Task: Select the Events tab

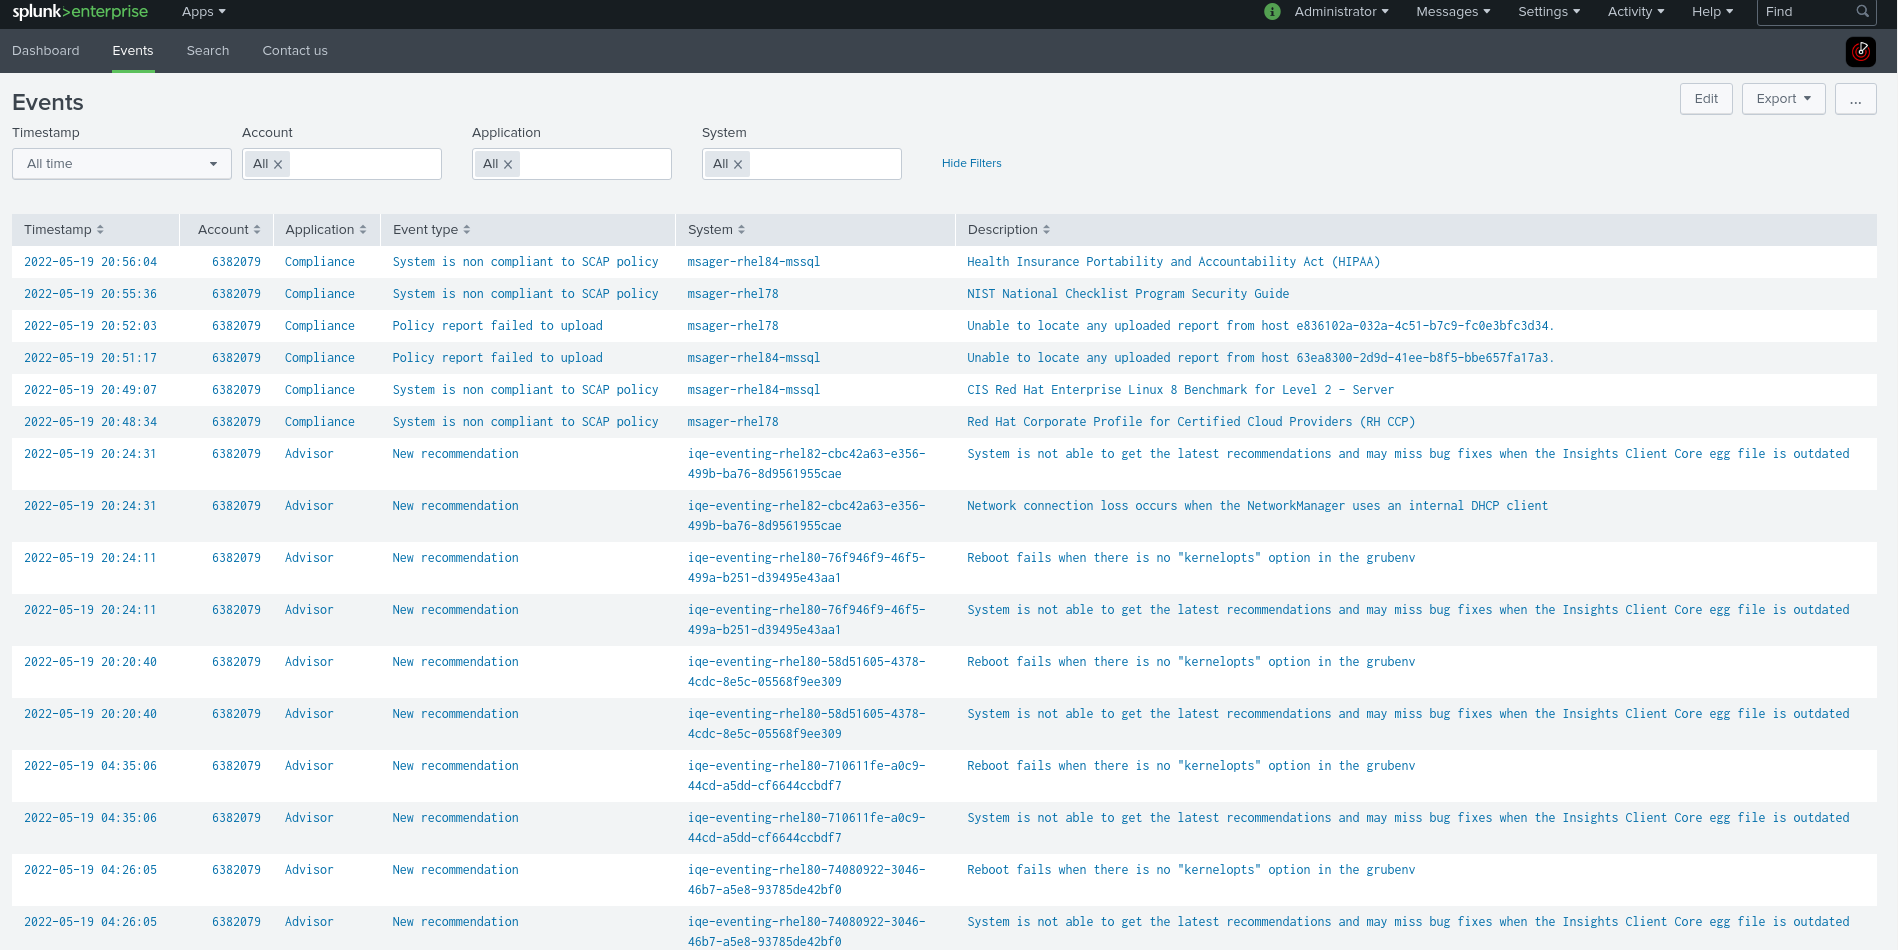Action: (133, 51)
